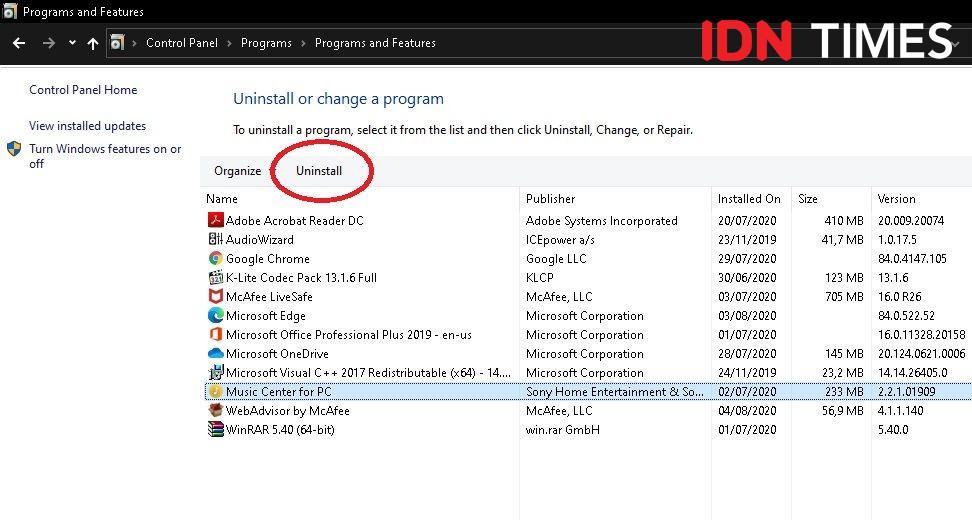The width and height of the screenshot is (972, 520).
Task: Open View installed updates link
Action: click(87, 126)
